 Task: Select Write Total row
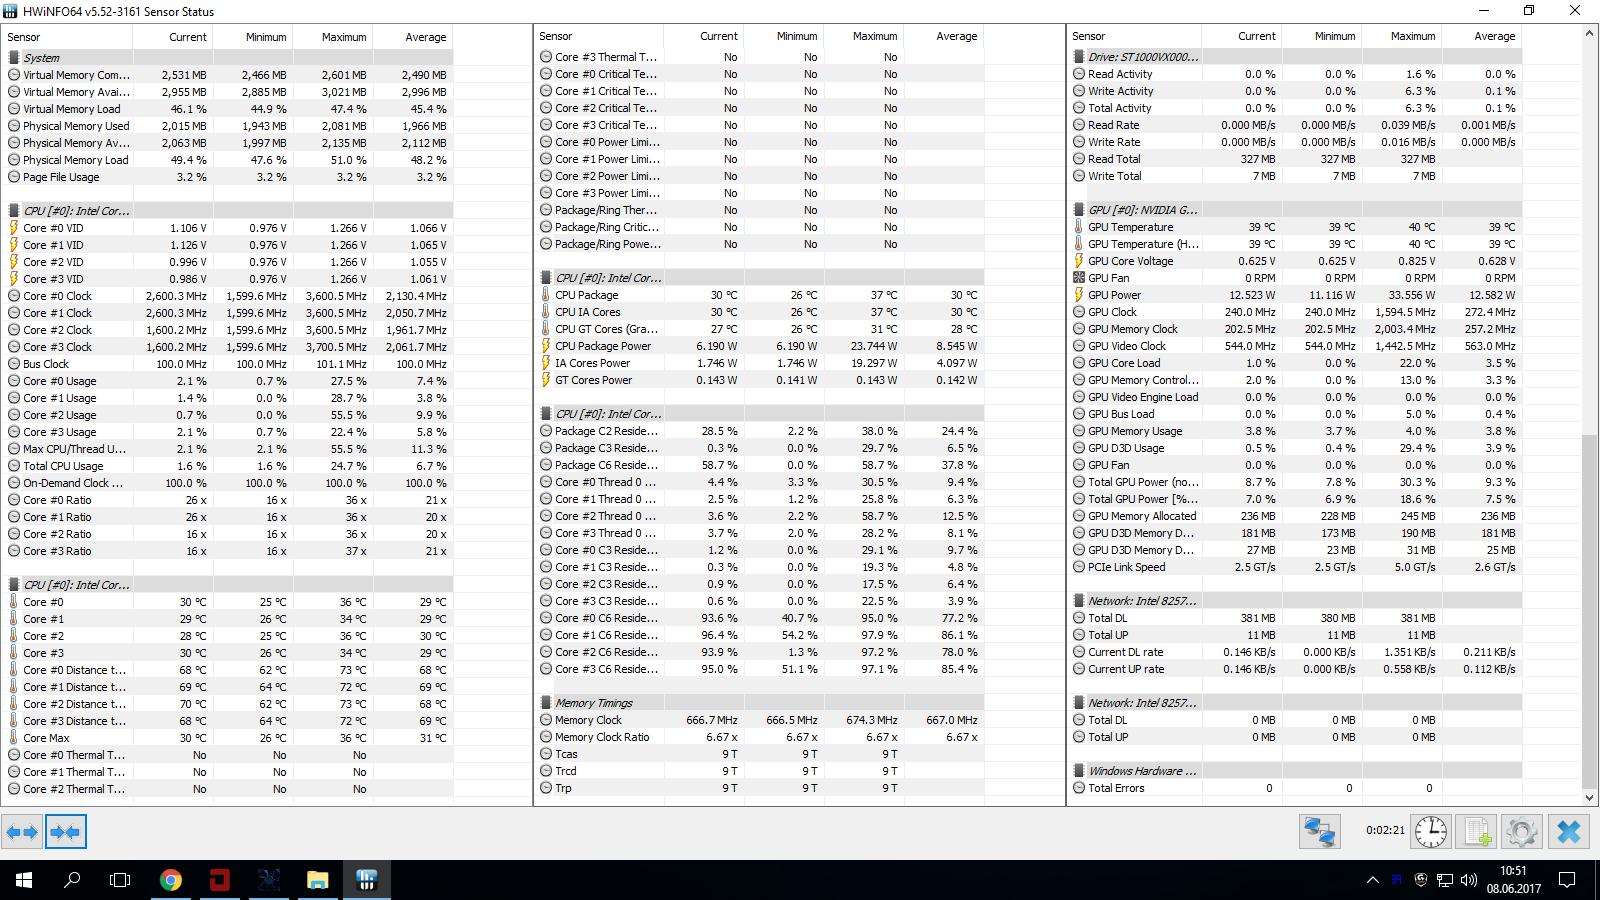[1295, 176]
